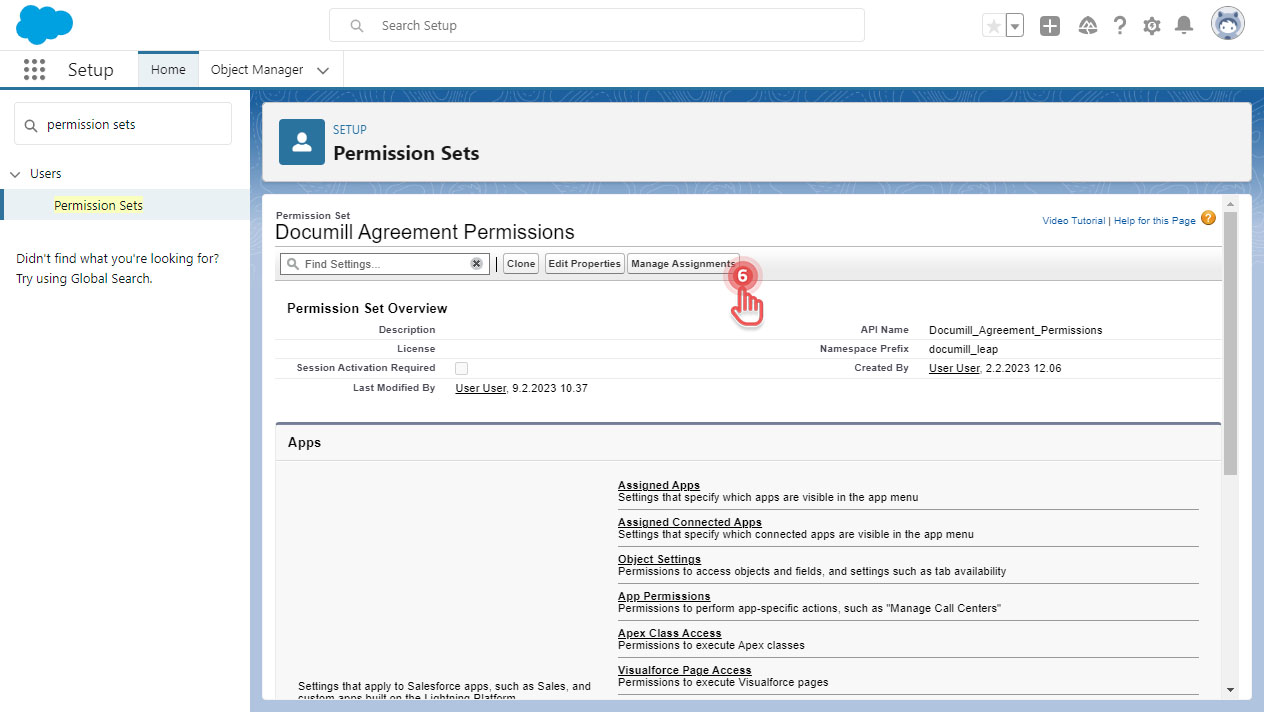Open the favorites list dropdown arrow
This screenshot has height=712, width=1264.
pyautogui.click(x=1015, y=26)
